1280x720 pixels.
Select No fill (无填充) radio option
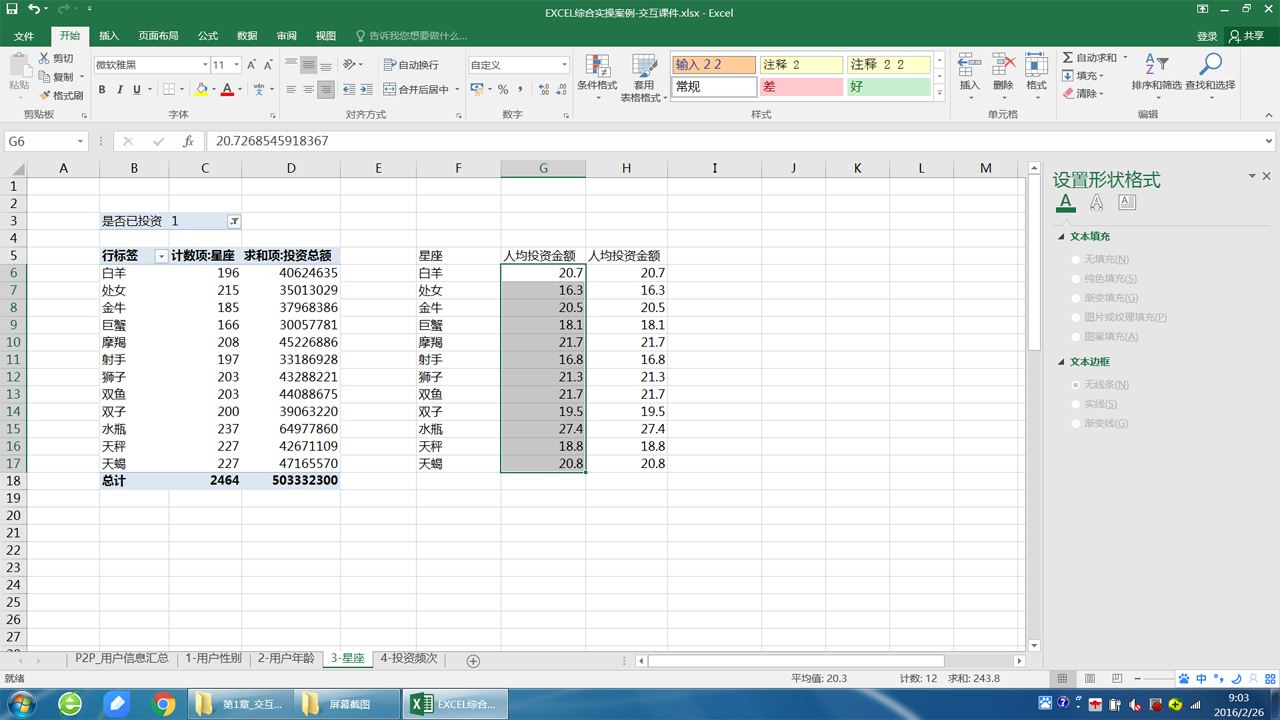point(1076,259)
